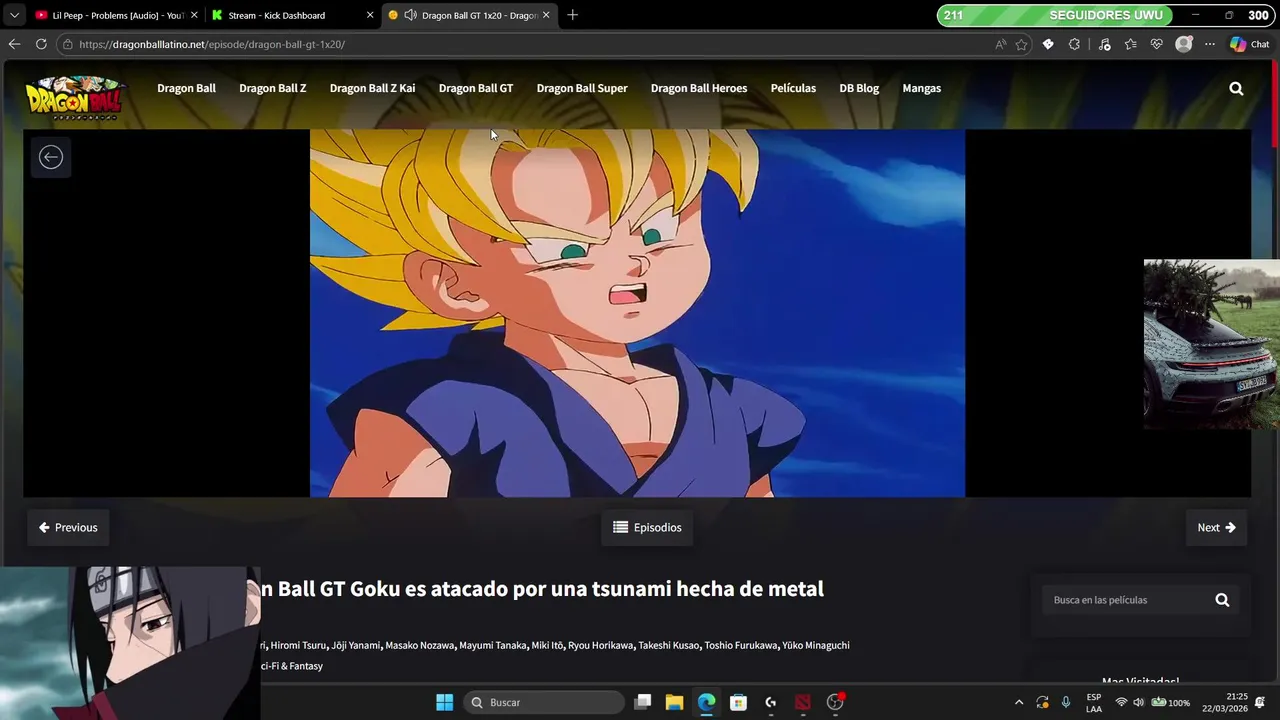Open the site search magnifier icon

[x=1236, y=88]
